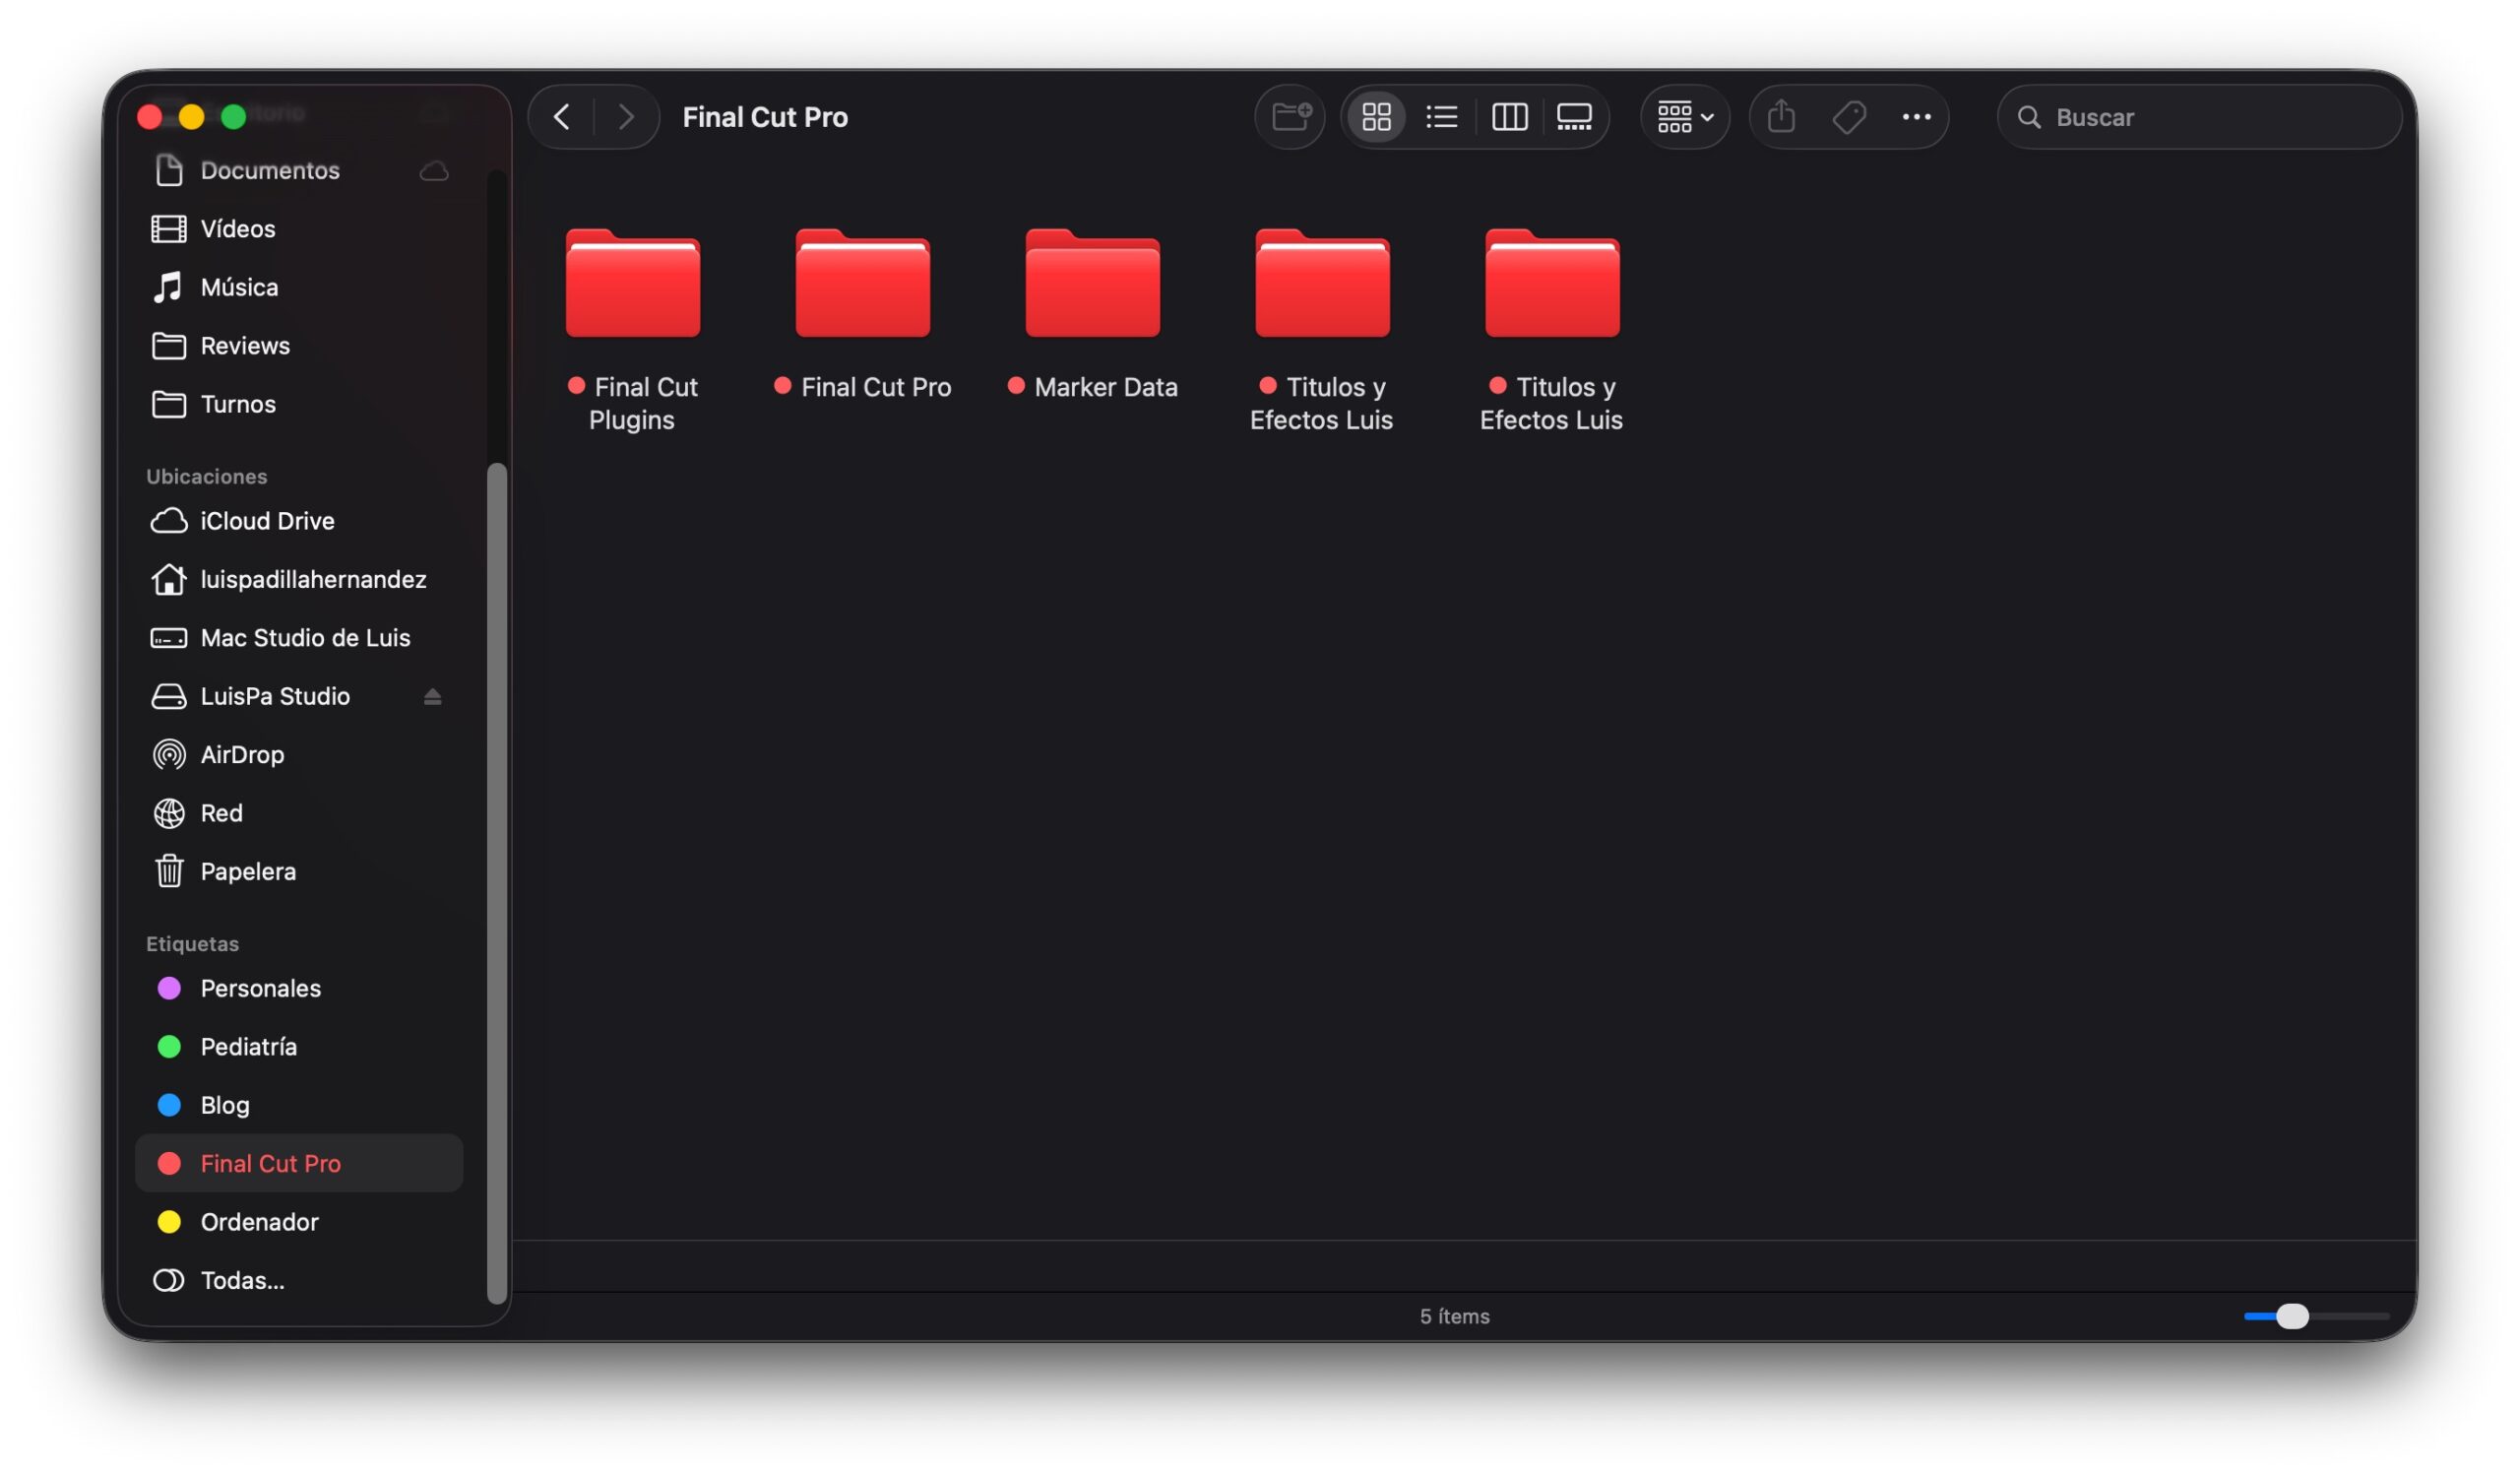This screenshot has width=2520, height=1477.
Task: Create a new folder with the toolbar icon
Action: point(1291,117)
